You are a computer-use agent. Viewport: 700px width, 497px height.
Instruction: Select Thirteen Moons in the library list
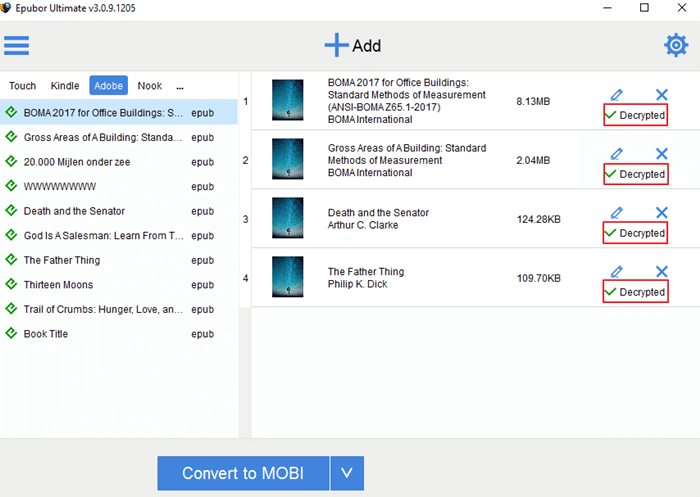click(x=60, y=285)
